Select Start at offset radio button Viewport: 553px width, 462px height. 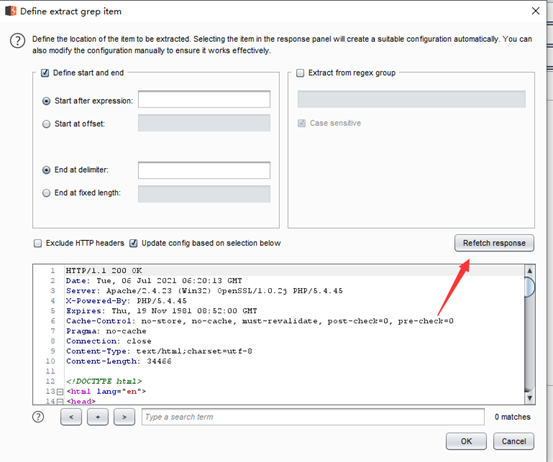point(46,124)
